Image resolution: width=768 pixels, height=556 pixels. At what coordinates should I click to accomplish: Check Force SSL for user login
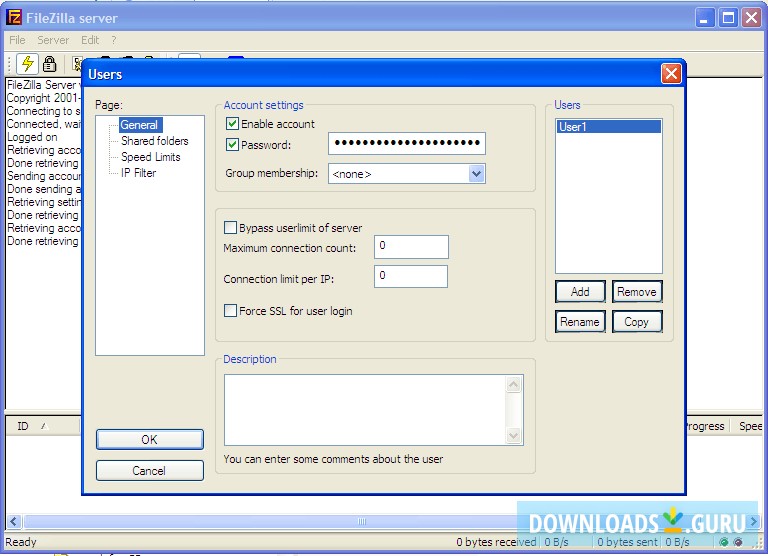230,311
